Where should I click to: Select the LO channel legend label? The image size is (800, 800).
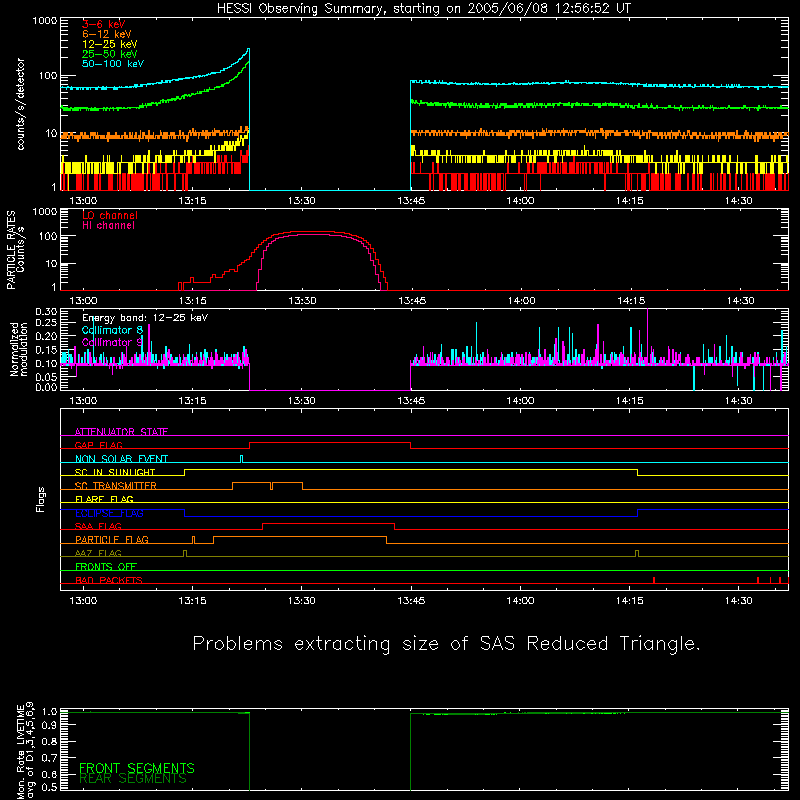click(110, 215)
